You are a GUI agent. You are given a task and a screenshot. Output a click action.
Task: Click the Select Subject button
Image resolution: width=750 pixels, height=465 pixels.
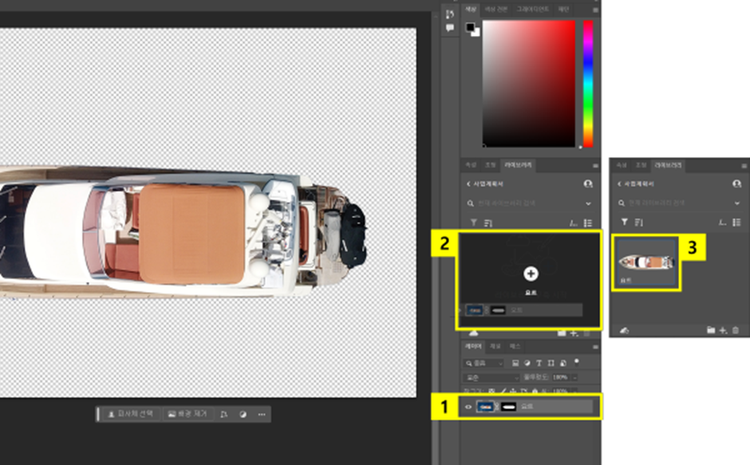pyautogui.click(x=130, y=413)
